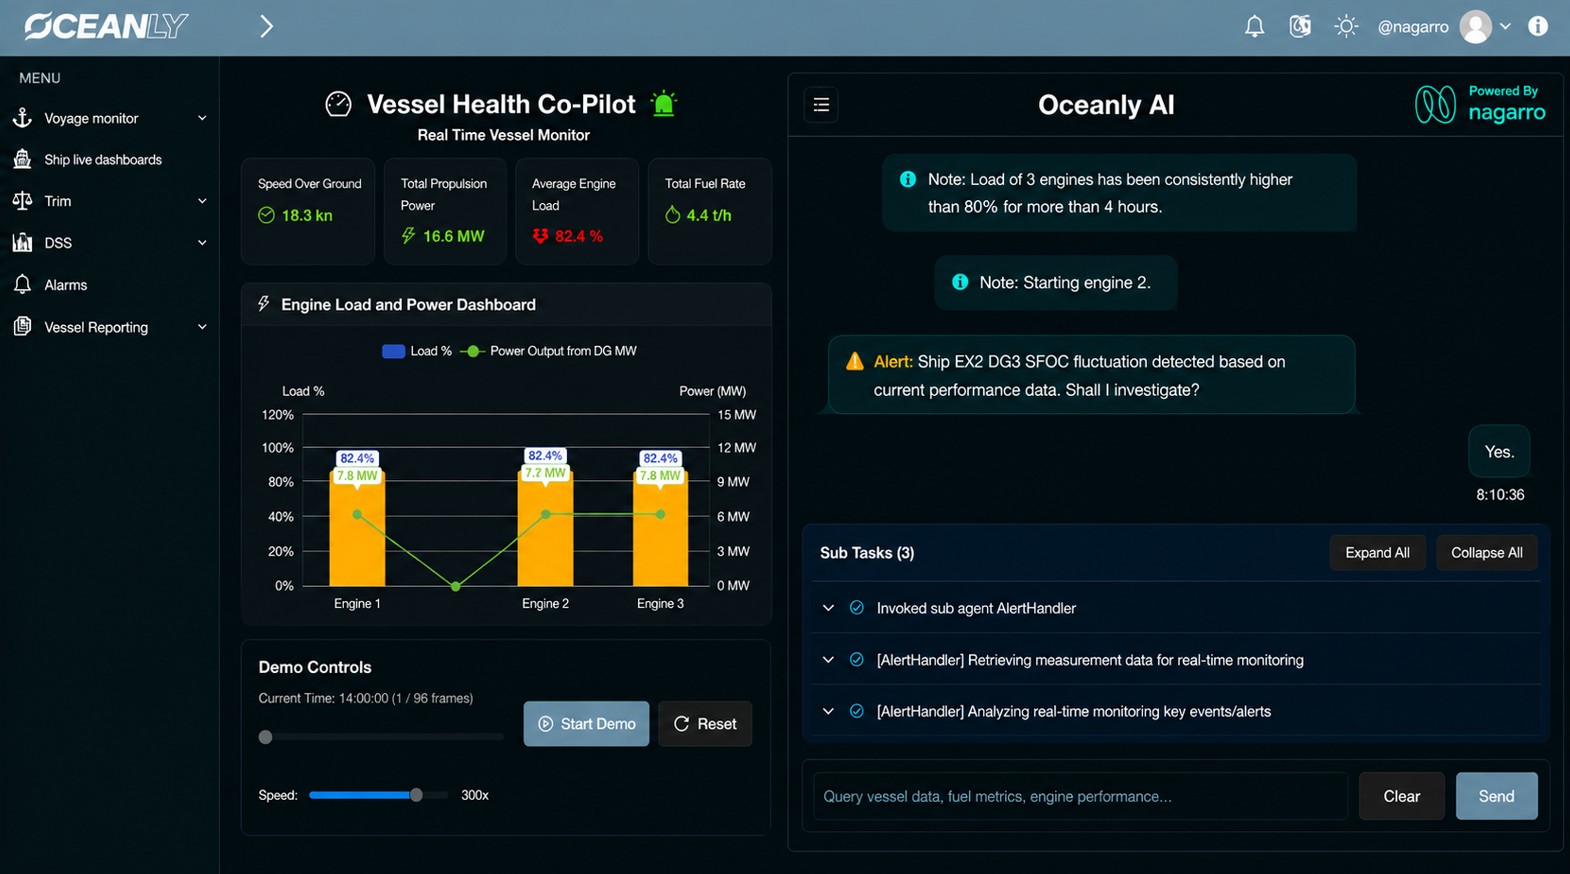
Task: Click the user avatar icon
Action: click(x=1476, y=27)
